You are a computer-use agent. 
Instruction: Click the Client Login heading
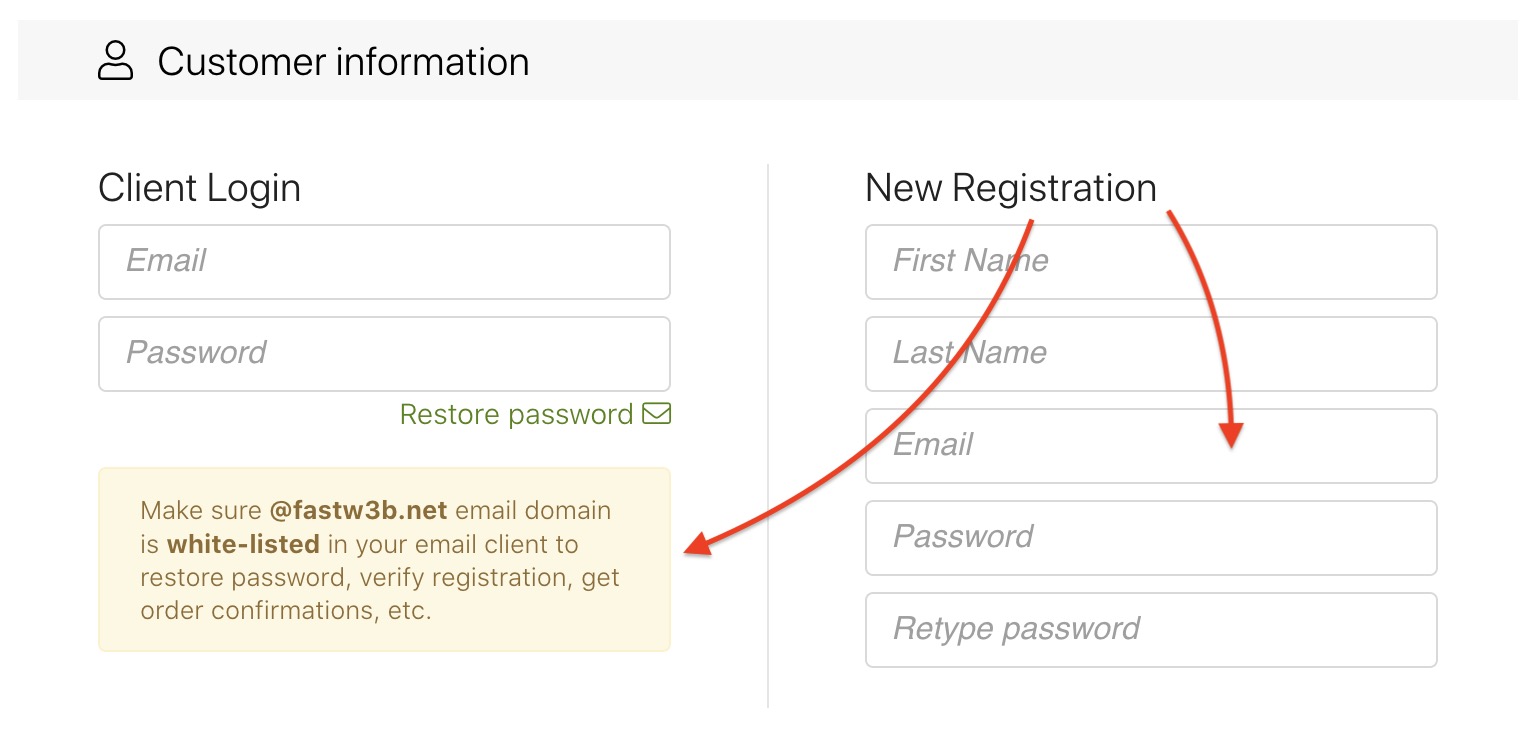(199, 188)
